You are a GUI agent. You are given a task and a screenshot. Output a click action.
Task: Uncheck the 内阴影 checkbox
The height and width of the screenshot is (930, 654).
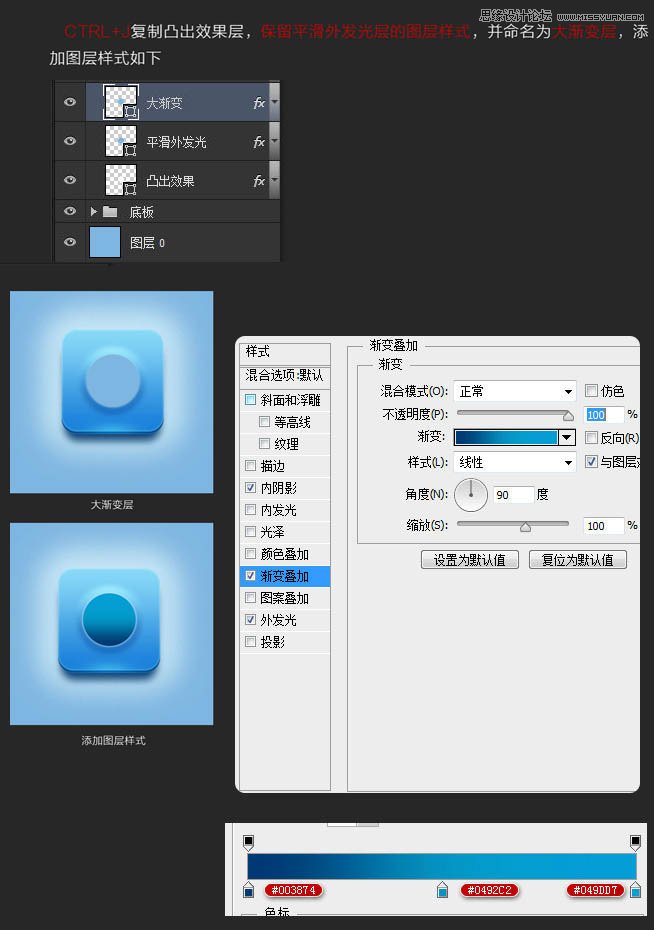(250, 488)
